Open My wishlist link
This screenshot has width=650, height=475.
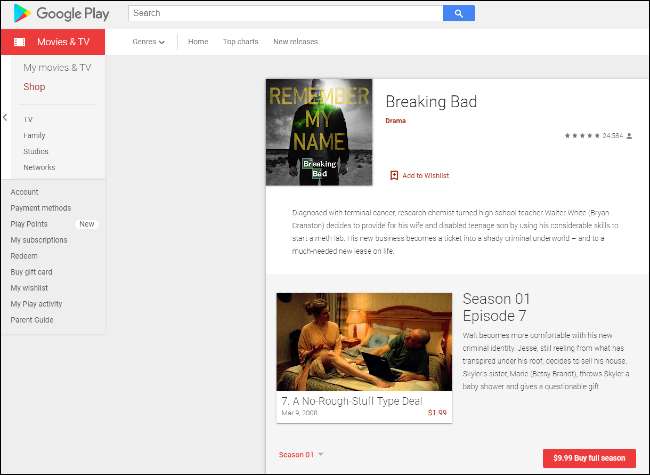point(29,288)
